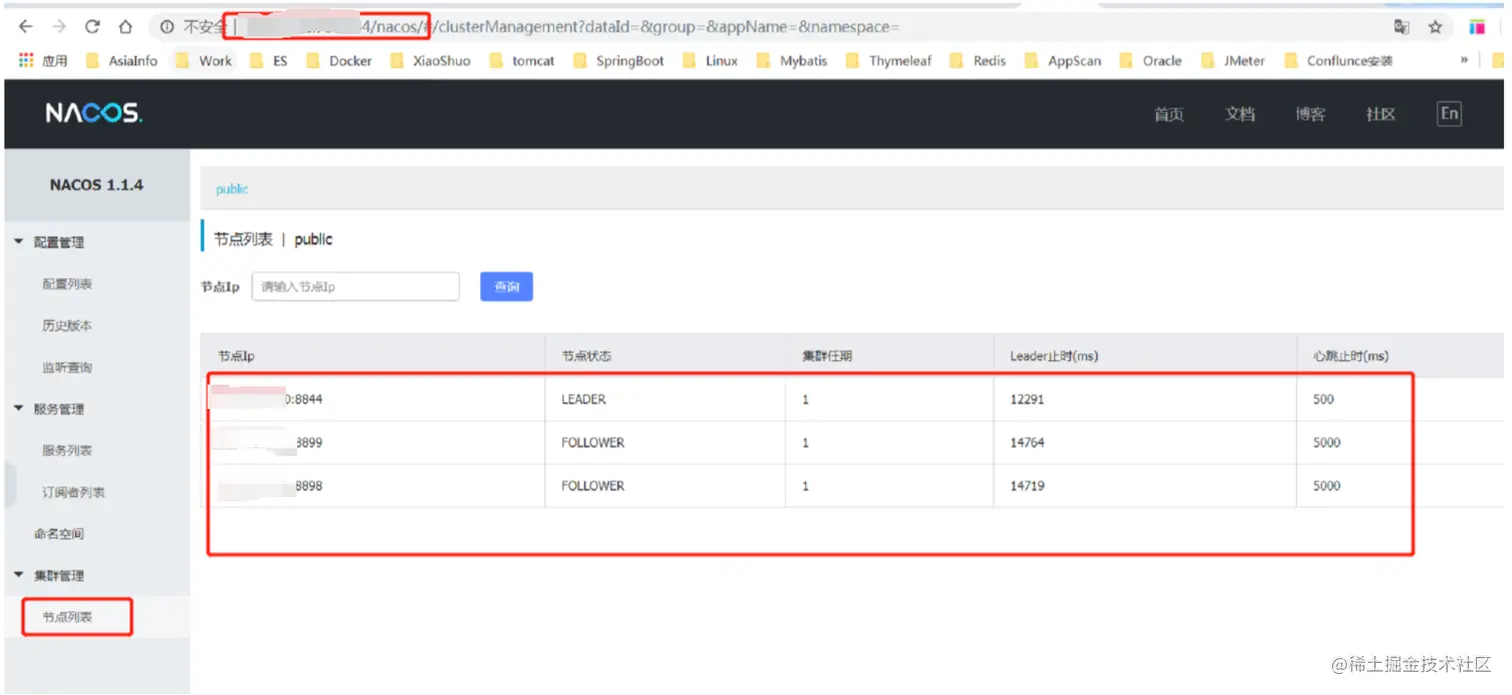This screenshot has width=1512, height=695.
Task: Reload the page with refresh icon
Action: click(x=92, y=27)
